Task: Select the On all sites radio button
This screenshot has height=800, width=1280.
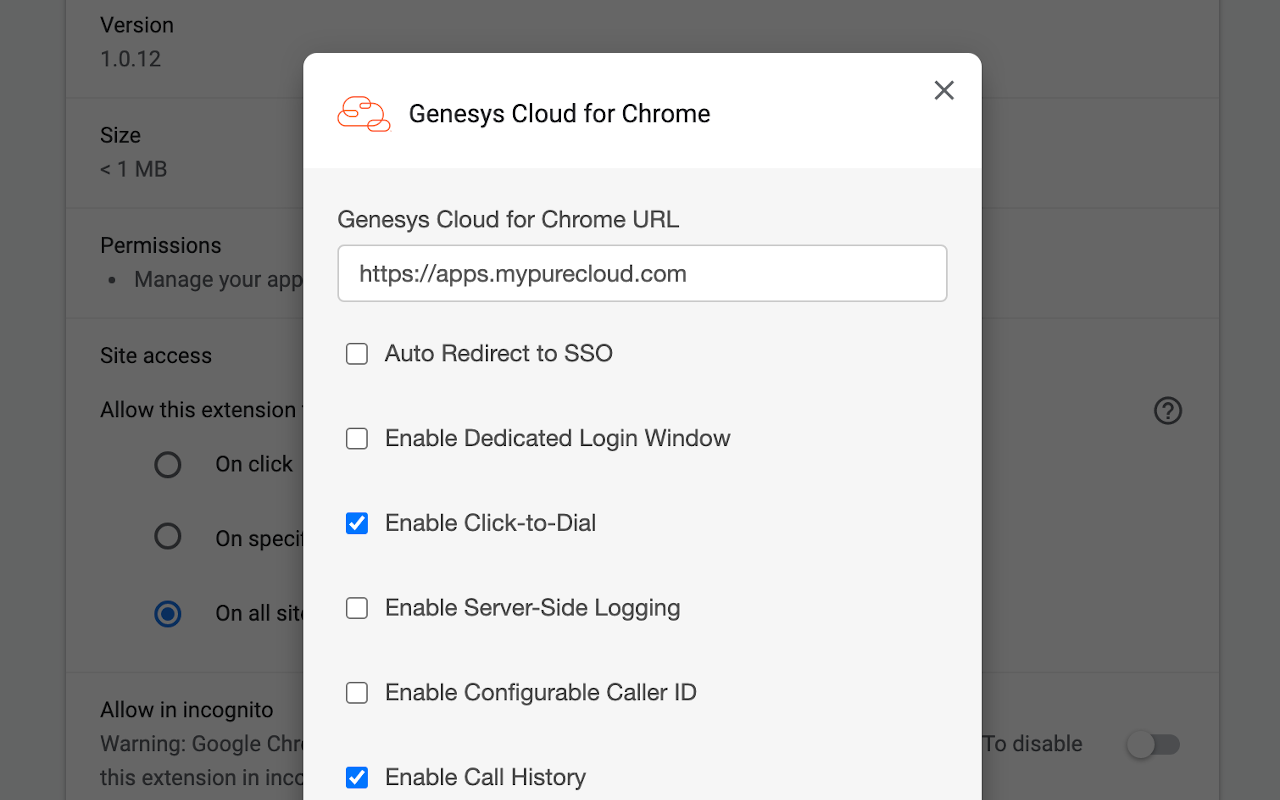Action: tap(168, 613)
